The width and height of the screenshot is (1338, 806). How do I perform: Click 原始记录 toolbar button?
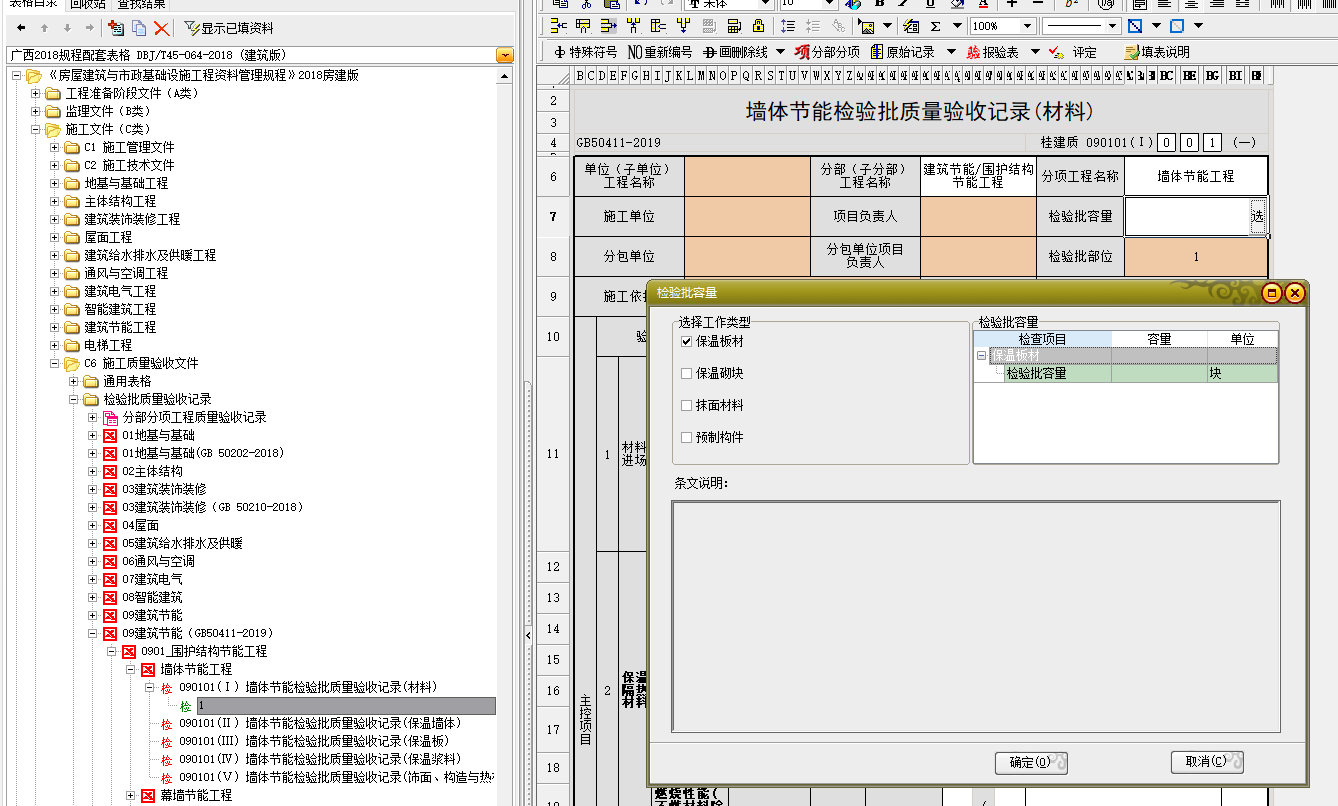coord(903,52)
